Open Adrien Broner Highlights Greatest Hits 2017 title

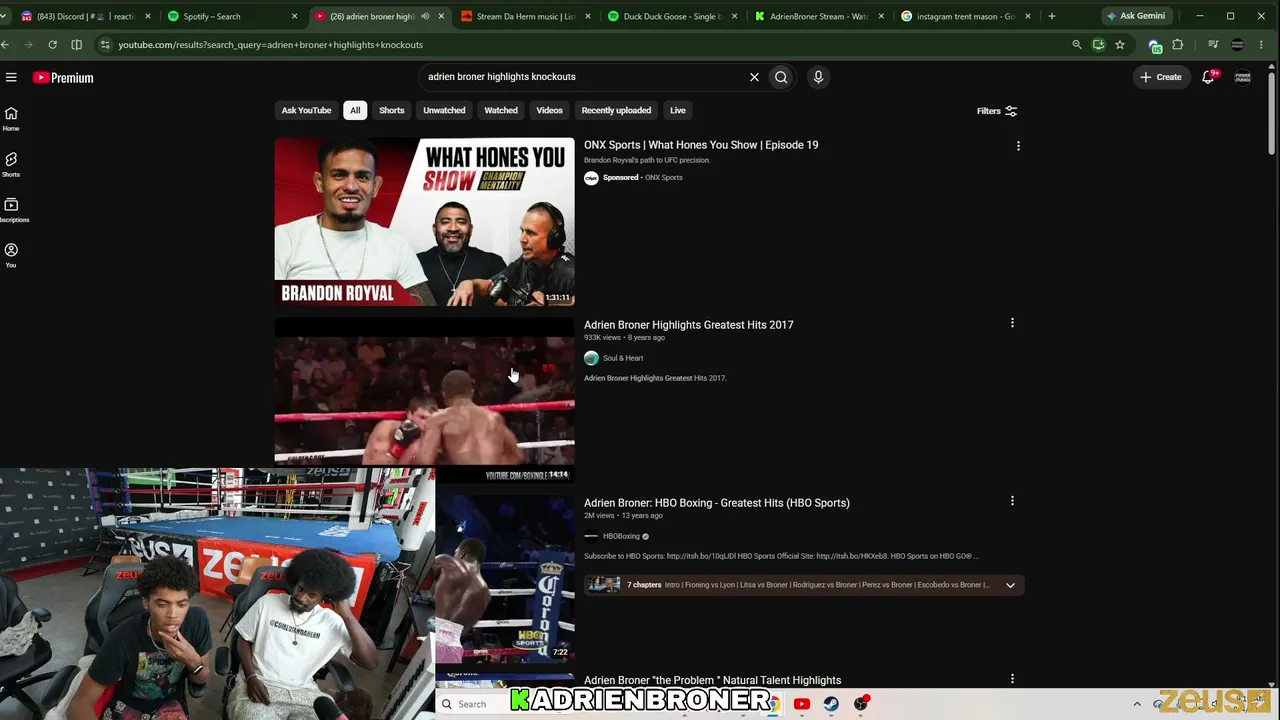click(689, 325)
